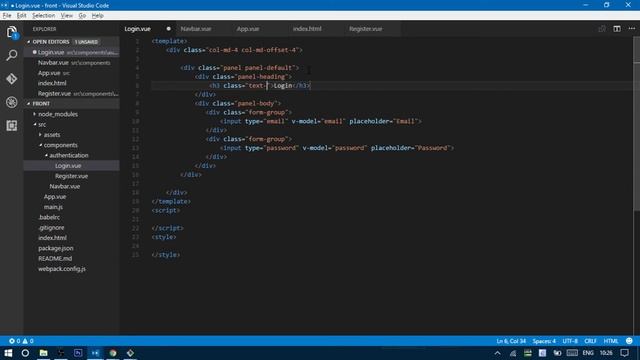
Task: Change file encoding UTF-8
Action: click(570, 341)
